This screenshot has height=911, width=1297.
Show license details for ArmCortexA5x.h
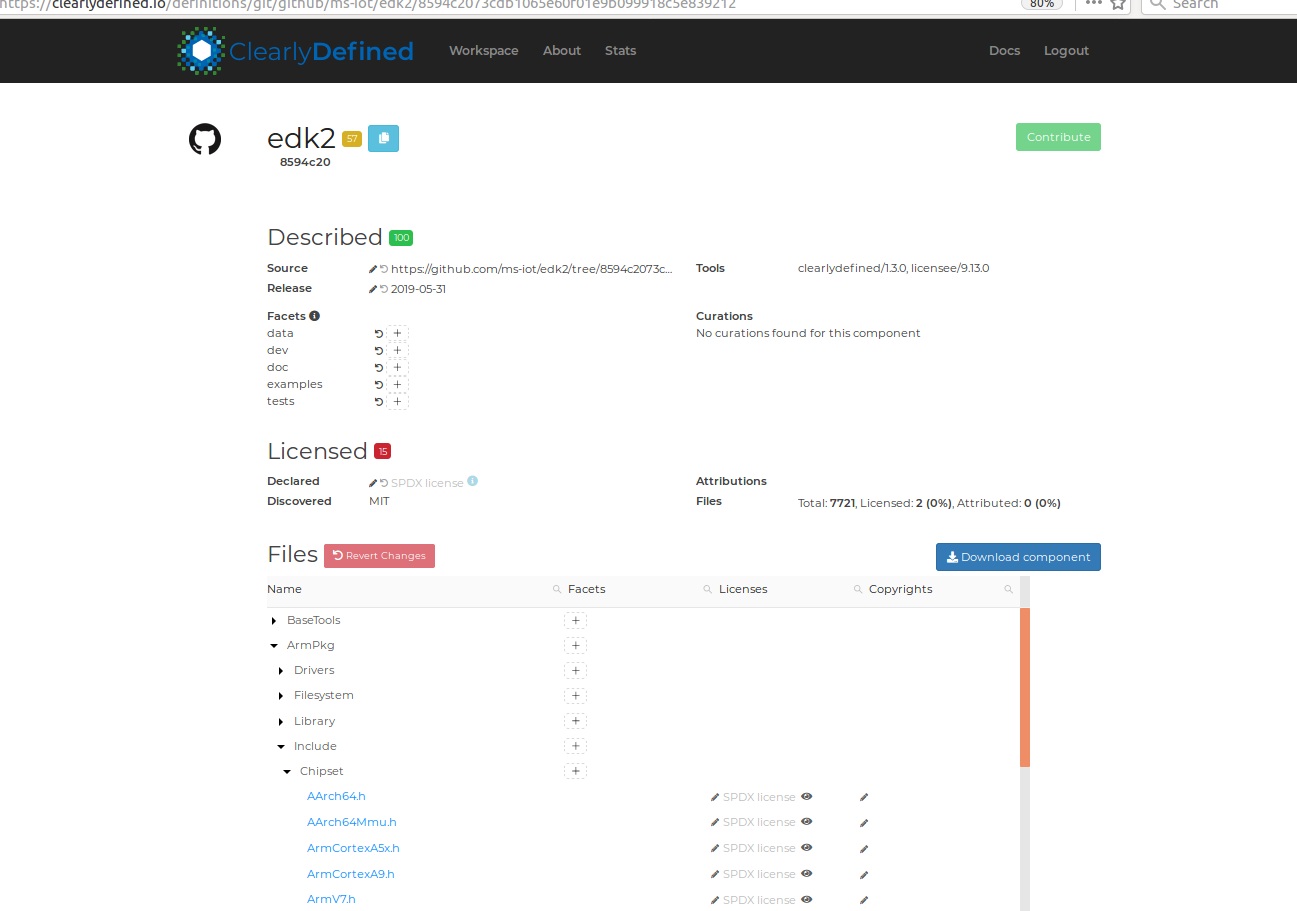click(x=806, y=847)
